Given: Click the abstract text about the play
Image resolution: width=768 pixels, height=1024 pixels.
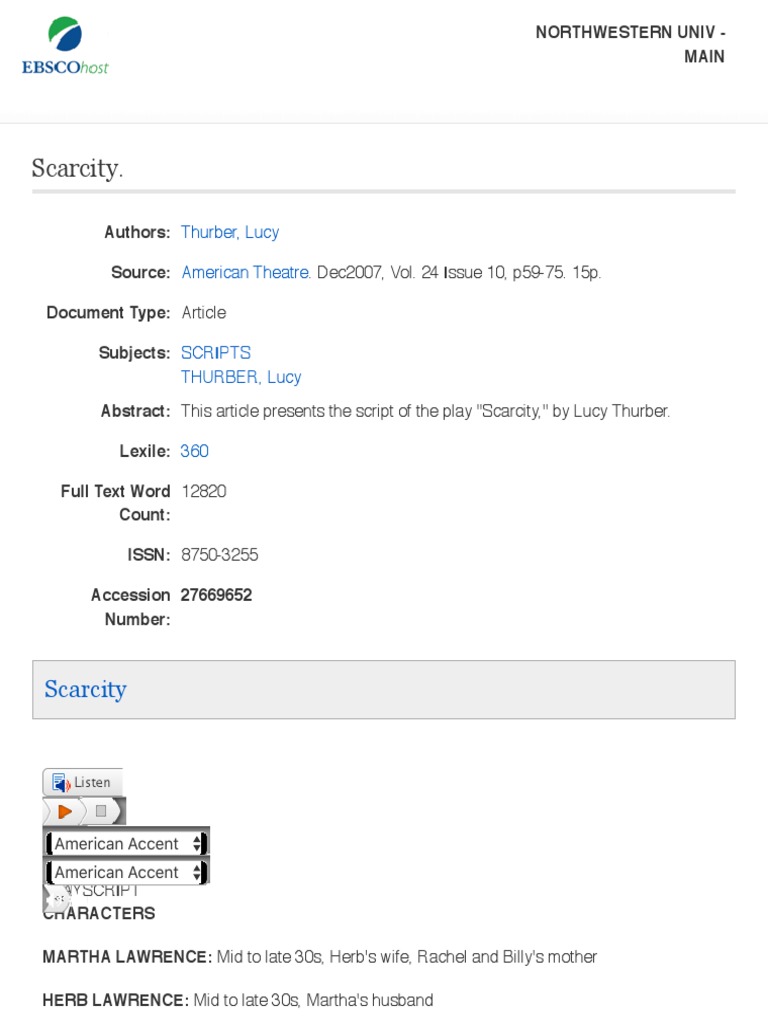Looking at the screenshot, I should [x=425, y=411].
